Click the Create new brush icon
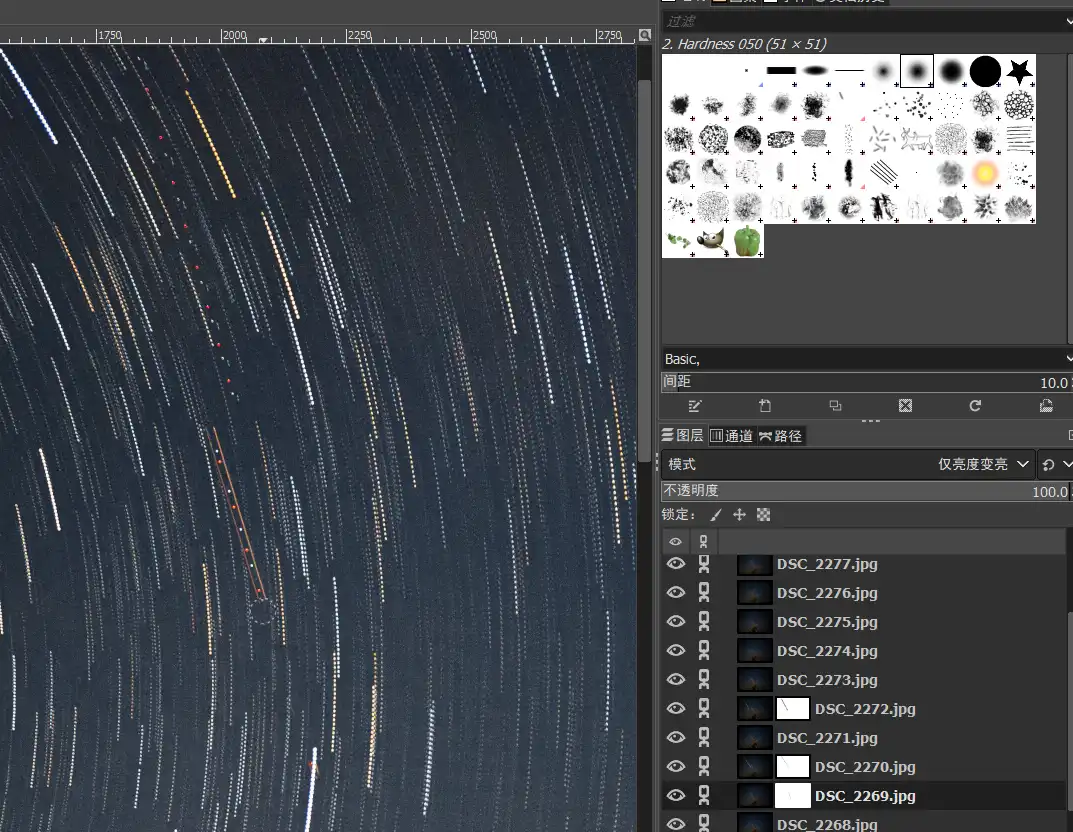Viewport: 1073px width, 832px height. (765, 406)
